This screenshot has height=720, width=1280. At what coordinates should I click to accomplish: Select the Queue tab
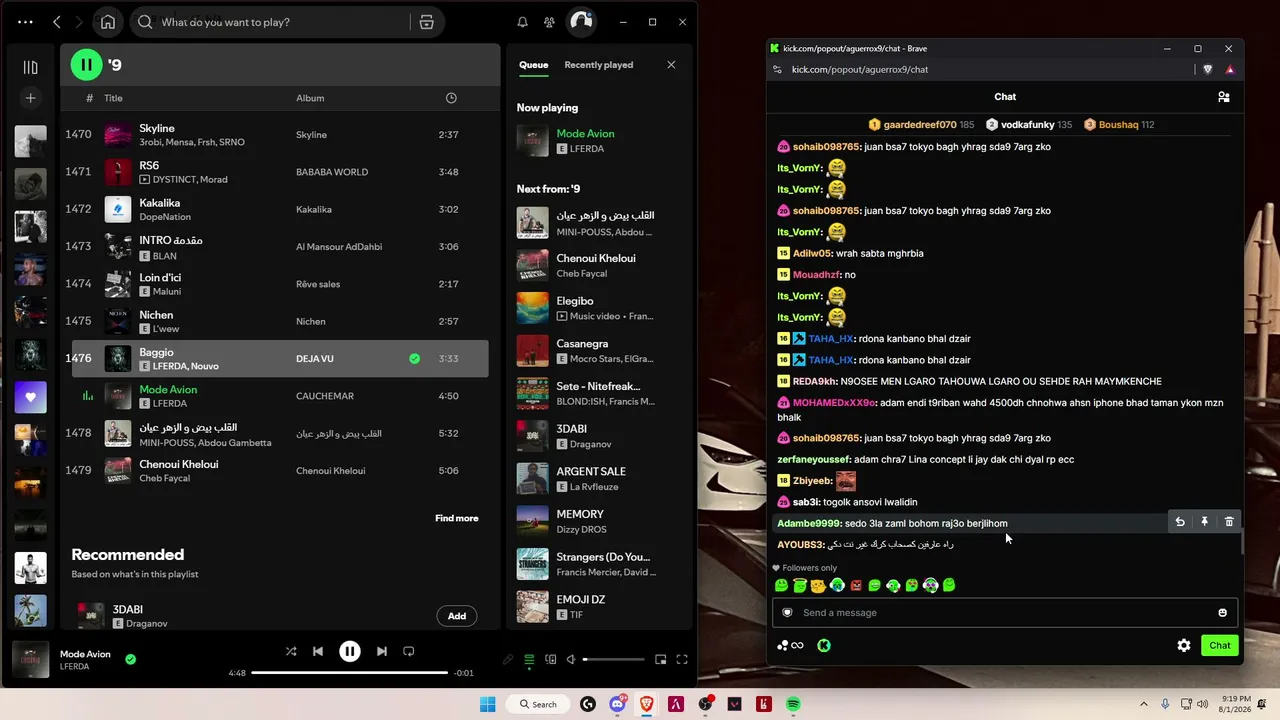pos(533,65)
